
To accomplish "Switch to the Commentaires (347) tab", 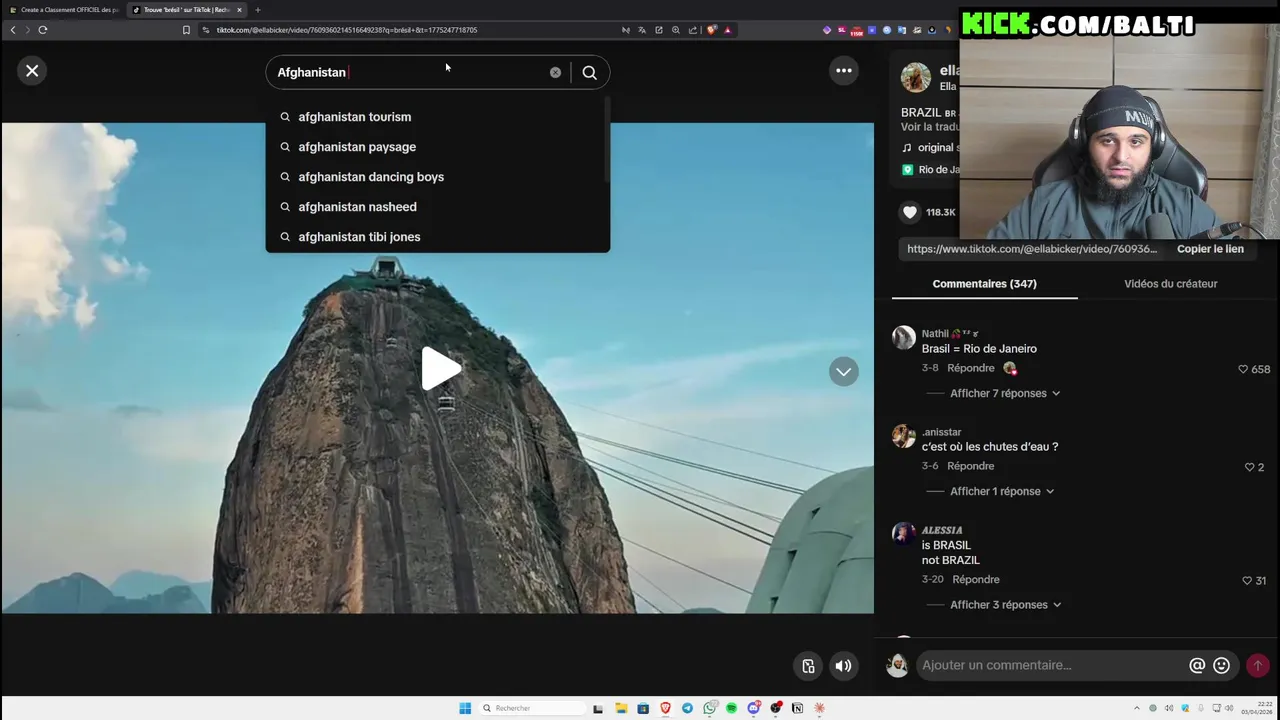I will coord(984,284).
